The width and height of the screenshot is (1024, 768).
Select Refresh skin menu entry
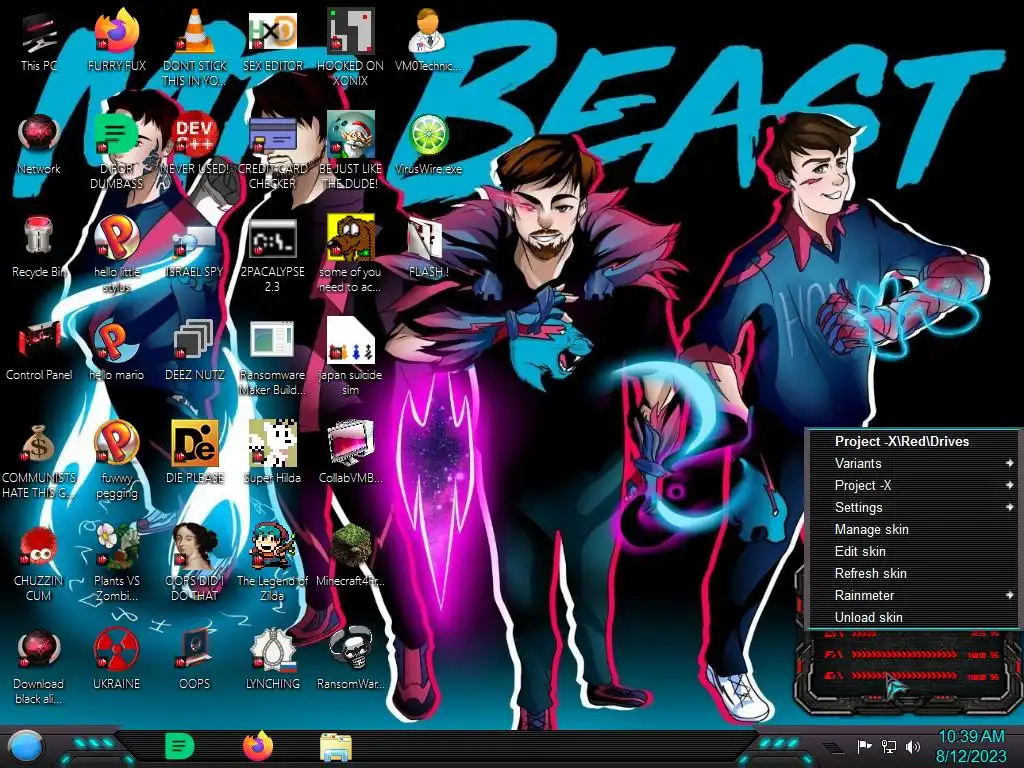pos(914,573)
